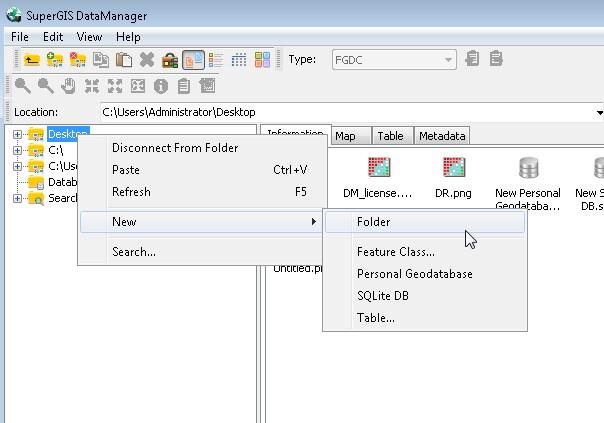Select the Zoom Out magnifier tool

click(x=45, y=86)
